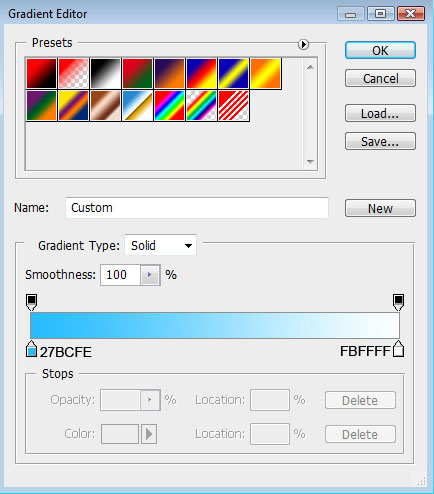Pick the rainbow spectrum gradient preset
Viewport: 434px width, 494px height.
[x=170, y=105]
